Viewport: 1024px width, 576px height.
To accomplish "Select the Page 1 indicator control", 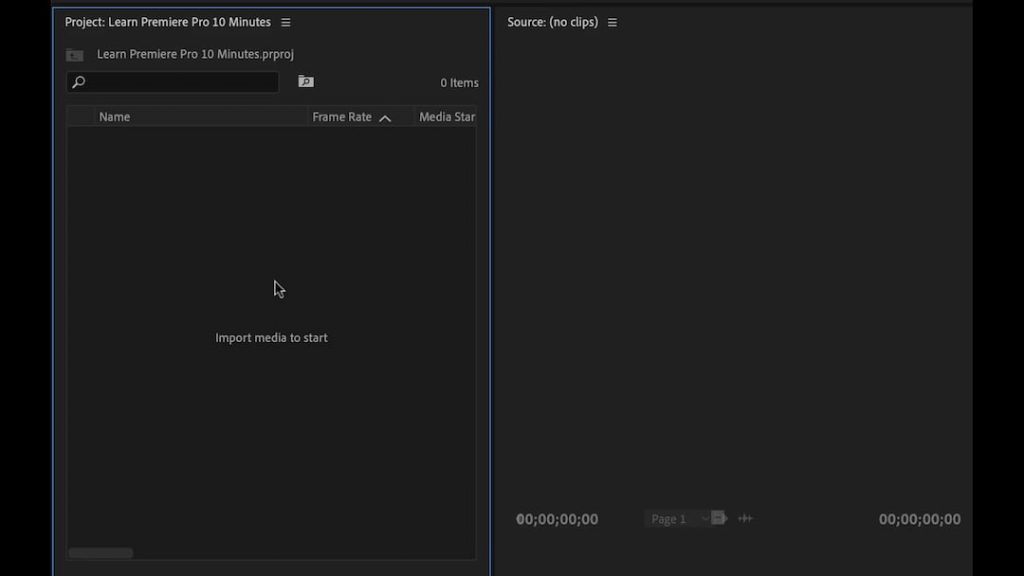I will 668,518.
